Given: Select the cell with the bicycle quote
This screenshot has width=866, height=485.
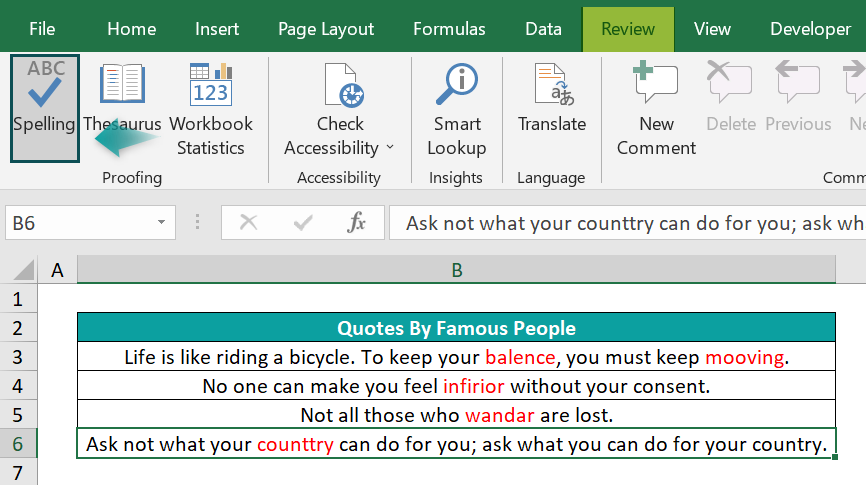Looking at the screenshot, I should [x=456, y=357].
